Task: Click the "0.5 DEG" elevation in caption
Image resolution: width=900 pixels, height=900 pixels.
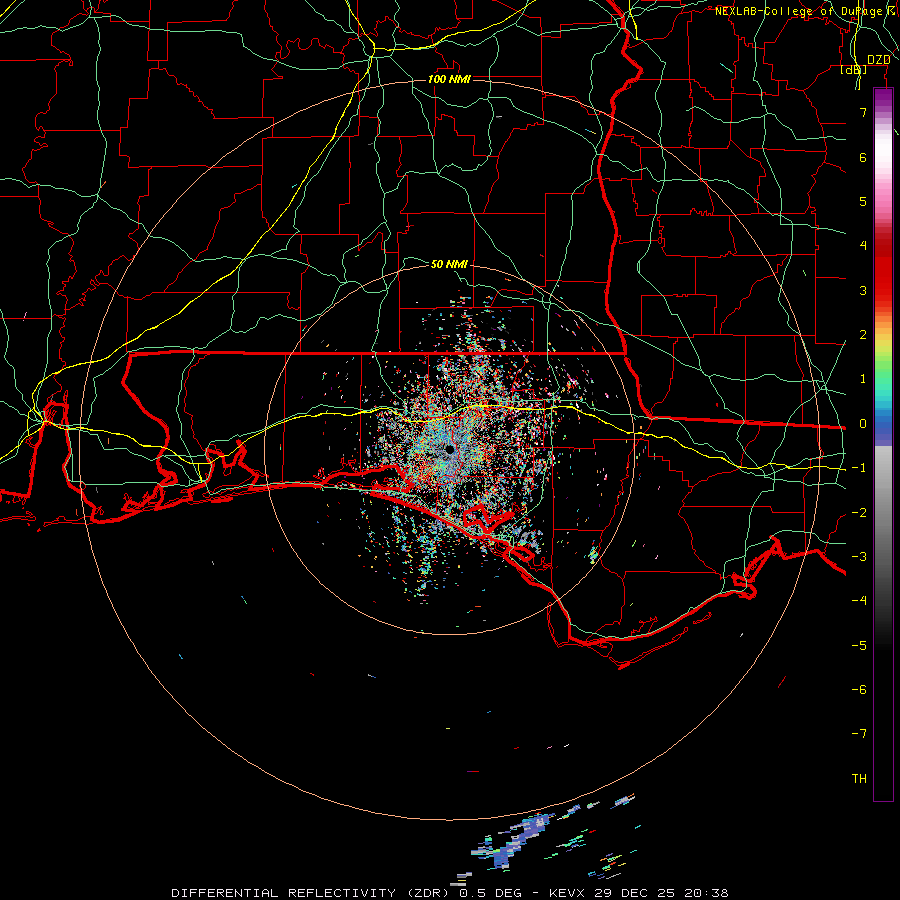Action: tap(490, 893)
